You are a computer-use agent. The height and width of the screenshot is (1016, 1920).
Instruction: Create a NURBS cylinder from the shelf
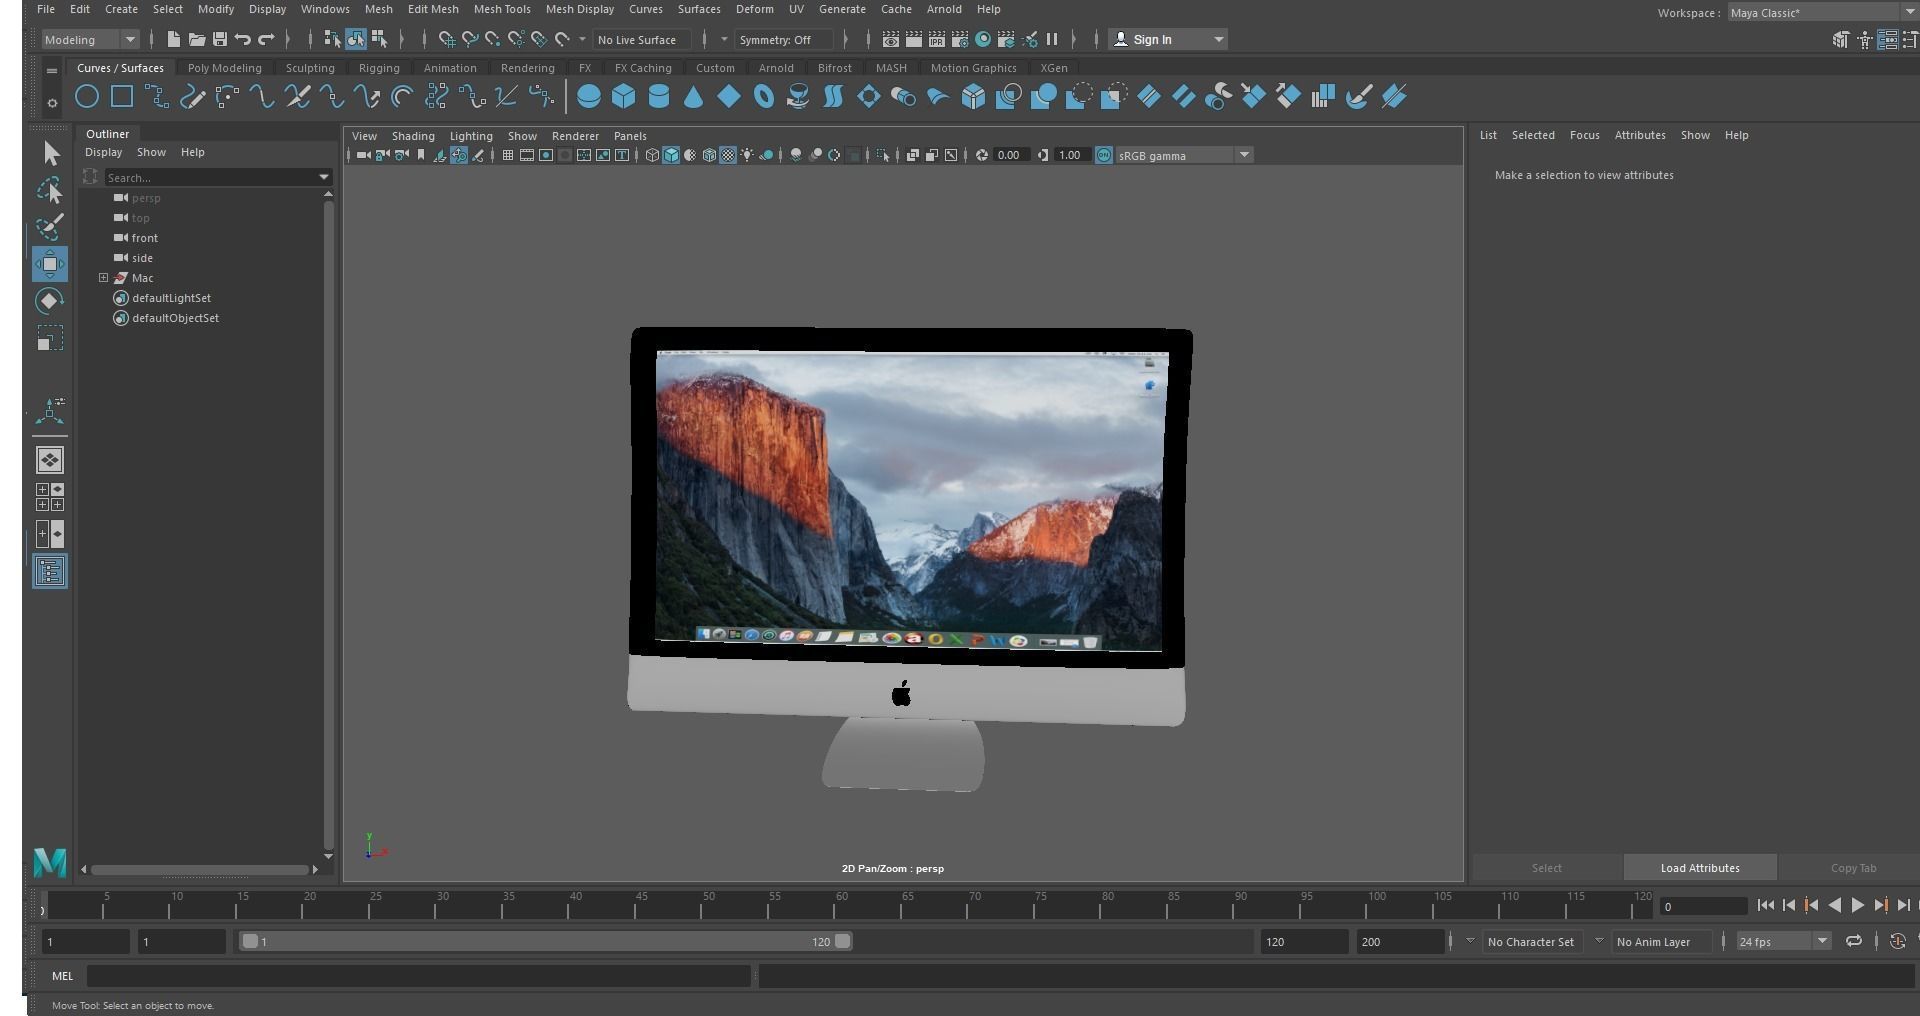click(659, 97)
